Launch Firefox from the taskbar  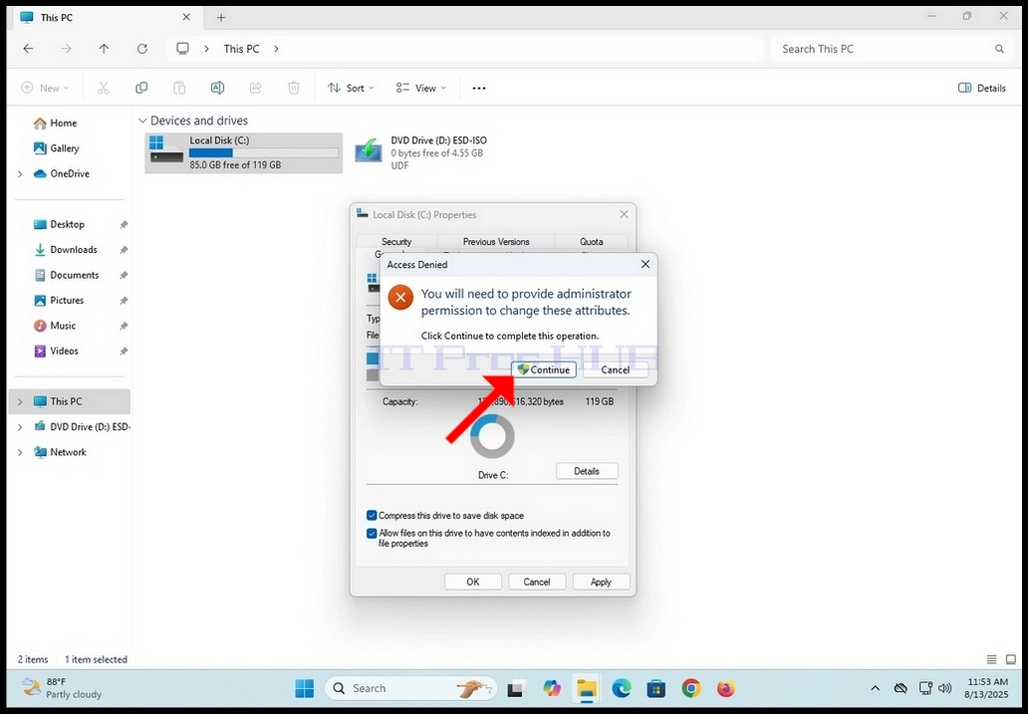click(x=726, y=688)
